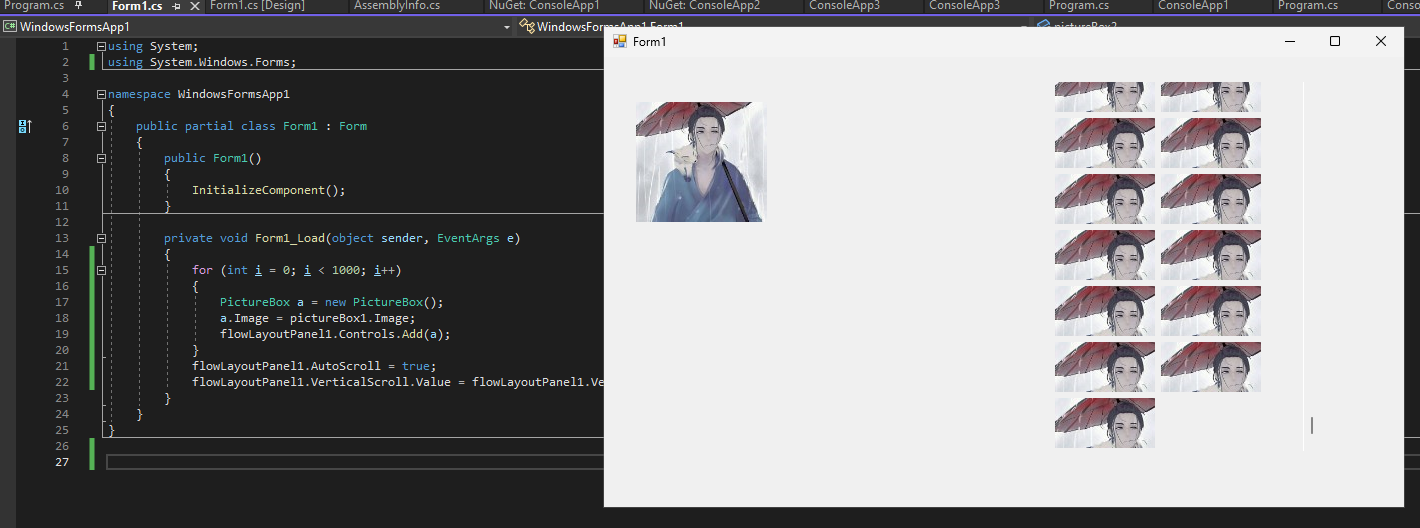Click the text 'namespace WindowsFormsApp1'
Viewport: 1420px width, 528px height.
pos(199,94)
